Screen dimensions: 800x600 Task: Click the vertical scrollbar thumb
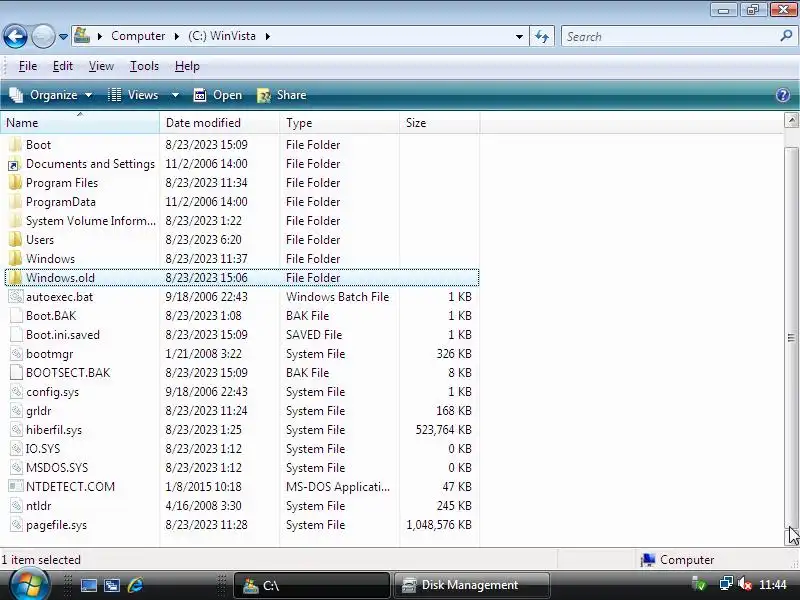791,337
